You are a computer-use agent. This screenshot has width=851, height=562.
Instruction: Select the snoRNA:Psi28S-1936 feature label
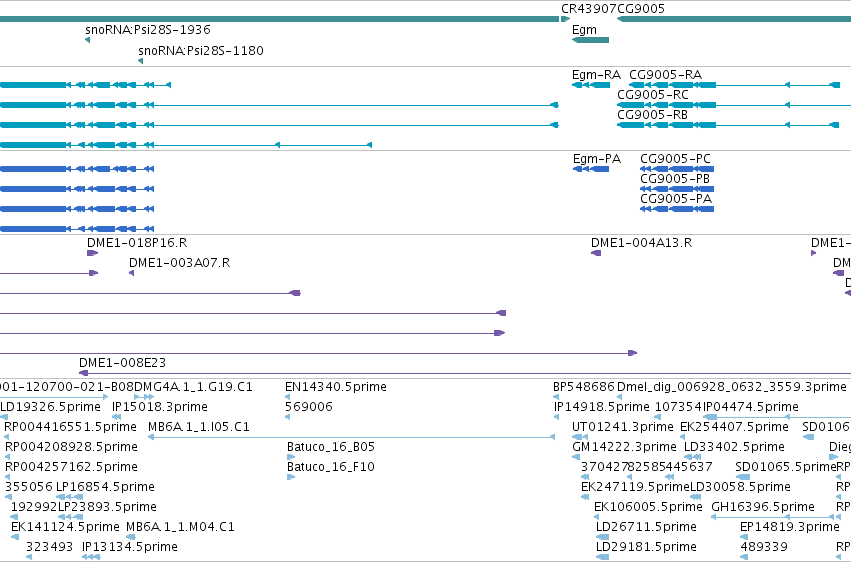pyautogui.click(x=148, y=30)
